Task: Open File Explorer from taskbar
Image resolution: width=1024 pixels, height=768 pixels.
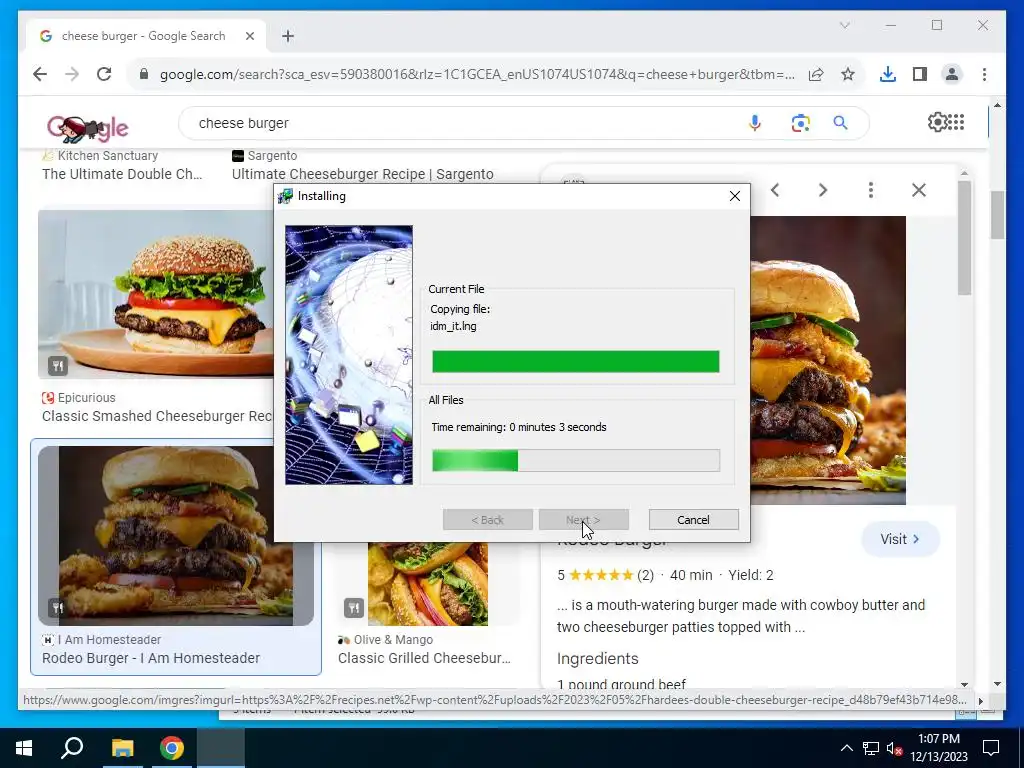Action: (122, 748)
